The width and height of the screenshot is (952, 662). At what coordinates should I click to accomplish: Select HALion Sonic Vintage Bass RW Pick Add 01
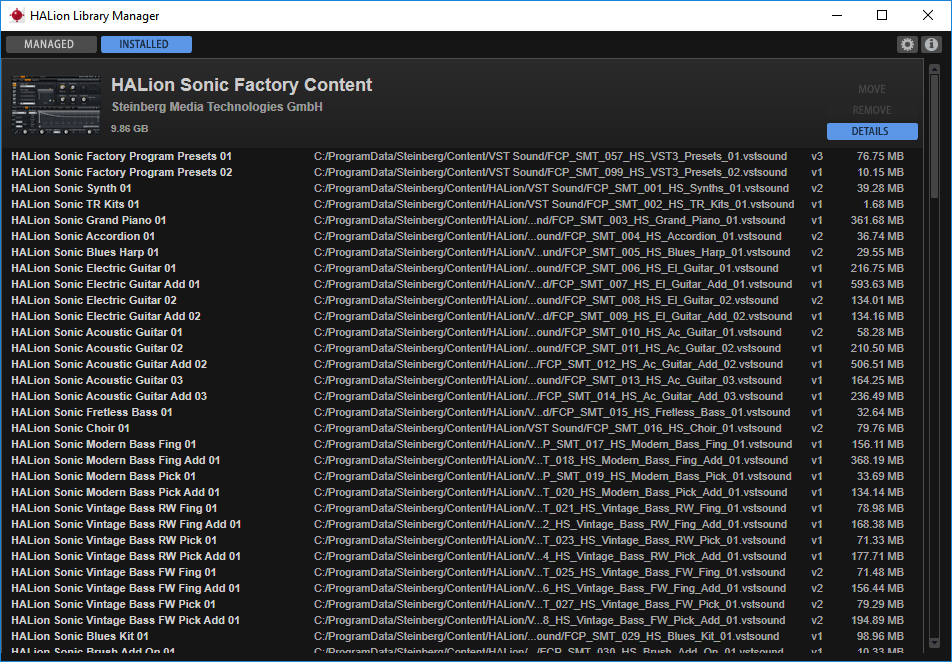[x=126, y=556]
